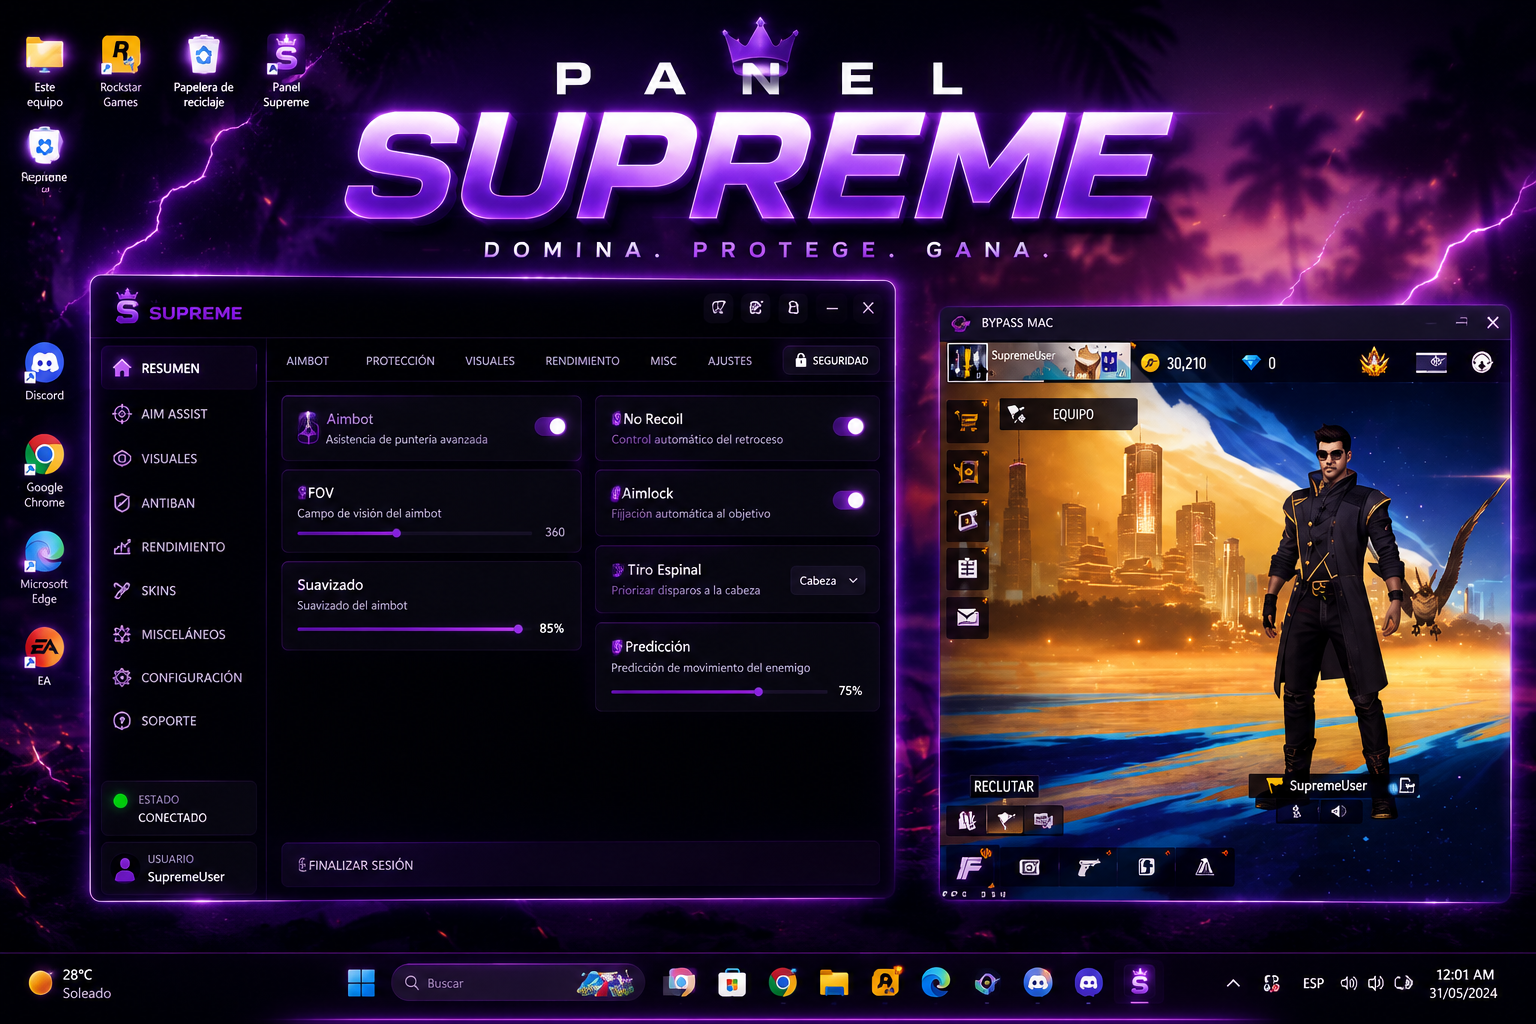Select the Aim Assist crosshair icon
The width and height of the screenshot is (1536, 1024).
pyautogui.click(x=122, y=414)
